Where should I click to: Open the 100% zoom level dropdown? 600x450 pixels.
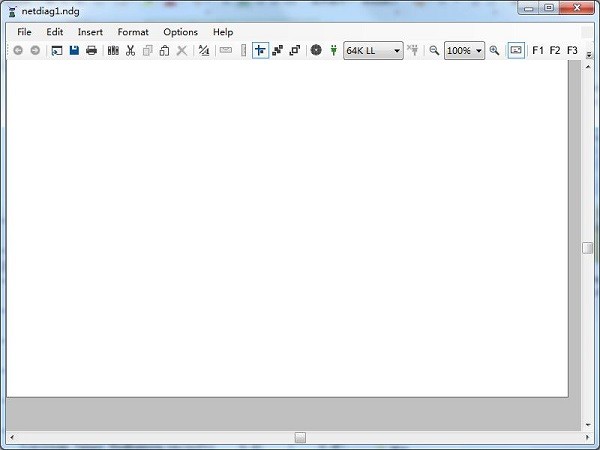[464, 51]
